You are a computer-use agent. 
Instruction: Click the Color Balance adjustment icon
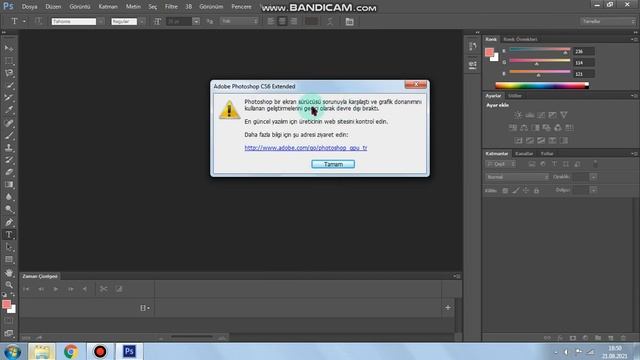[x=524, y=128]
